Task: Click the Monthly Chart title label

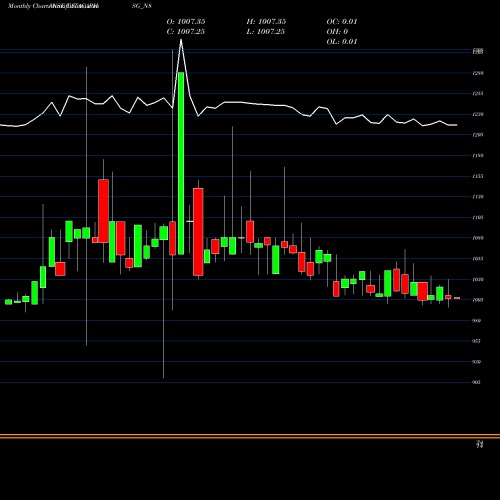Action: 28,6
